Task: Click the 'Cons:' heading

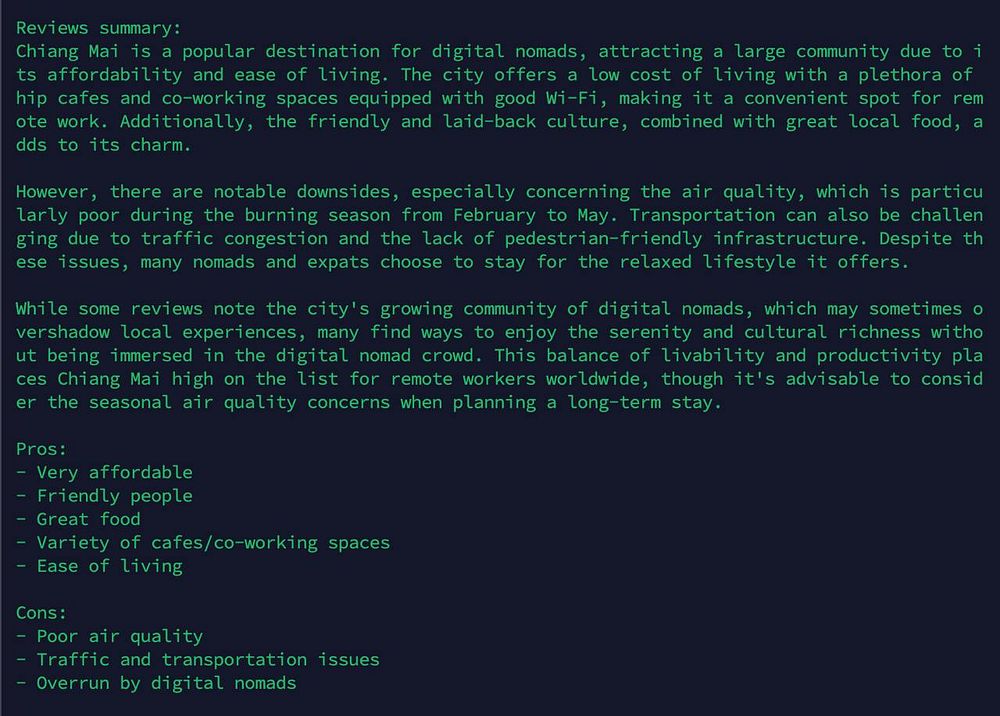Action: [x=41, y=613]
